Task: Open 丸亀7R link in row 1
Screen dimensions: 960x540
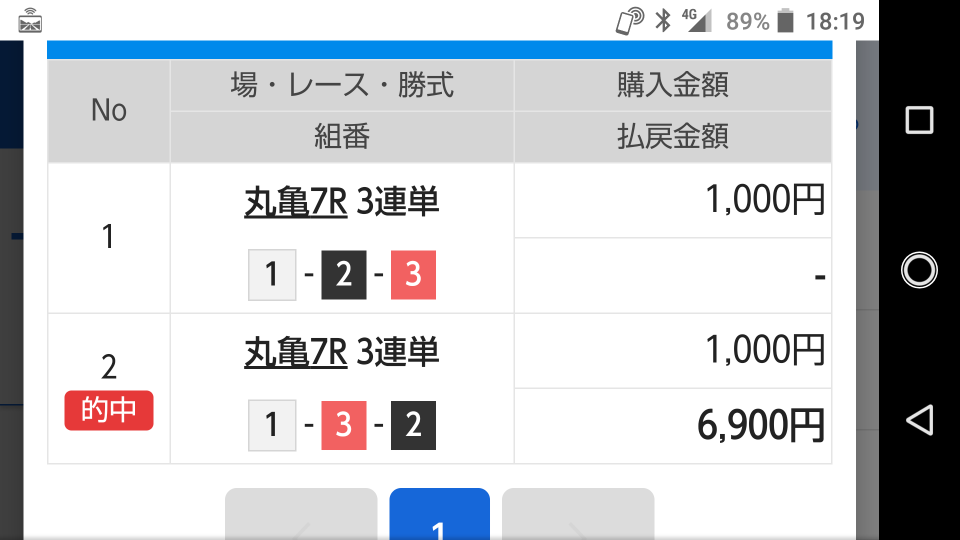Action: (x=296, y=202)
